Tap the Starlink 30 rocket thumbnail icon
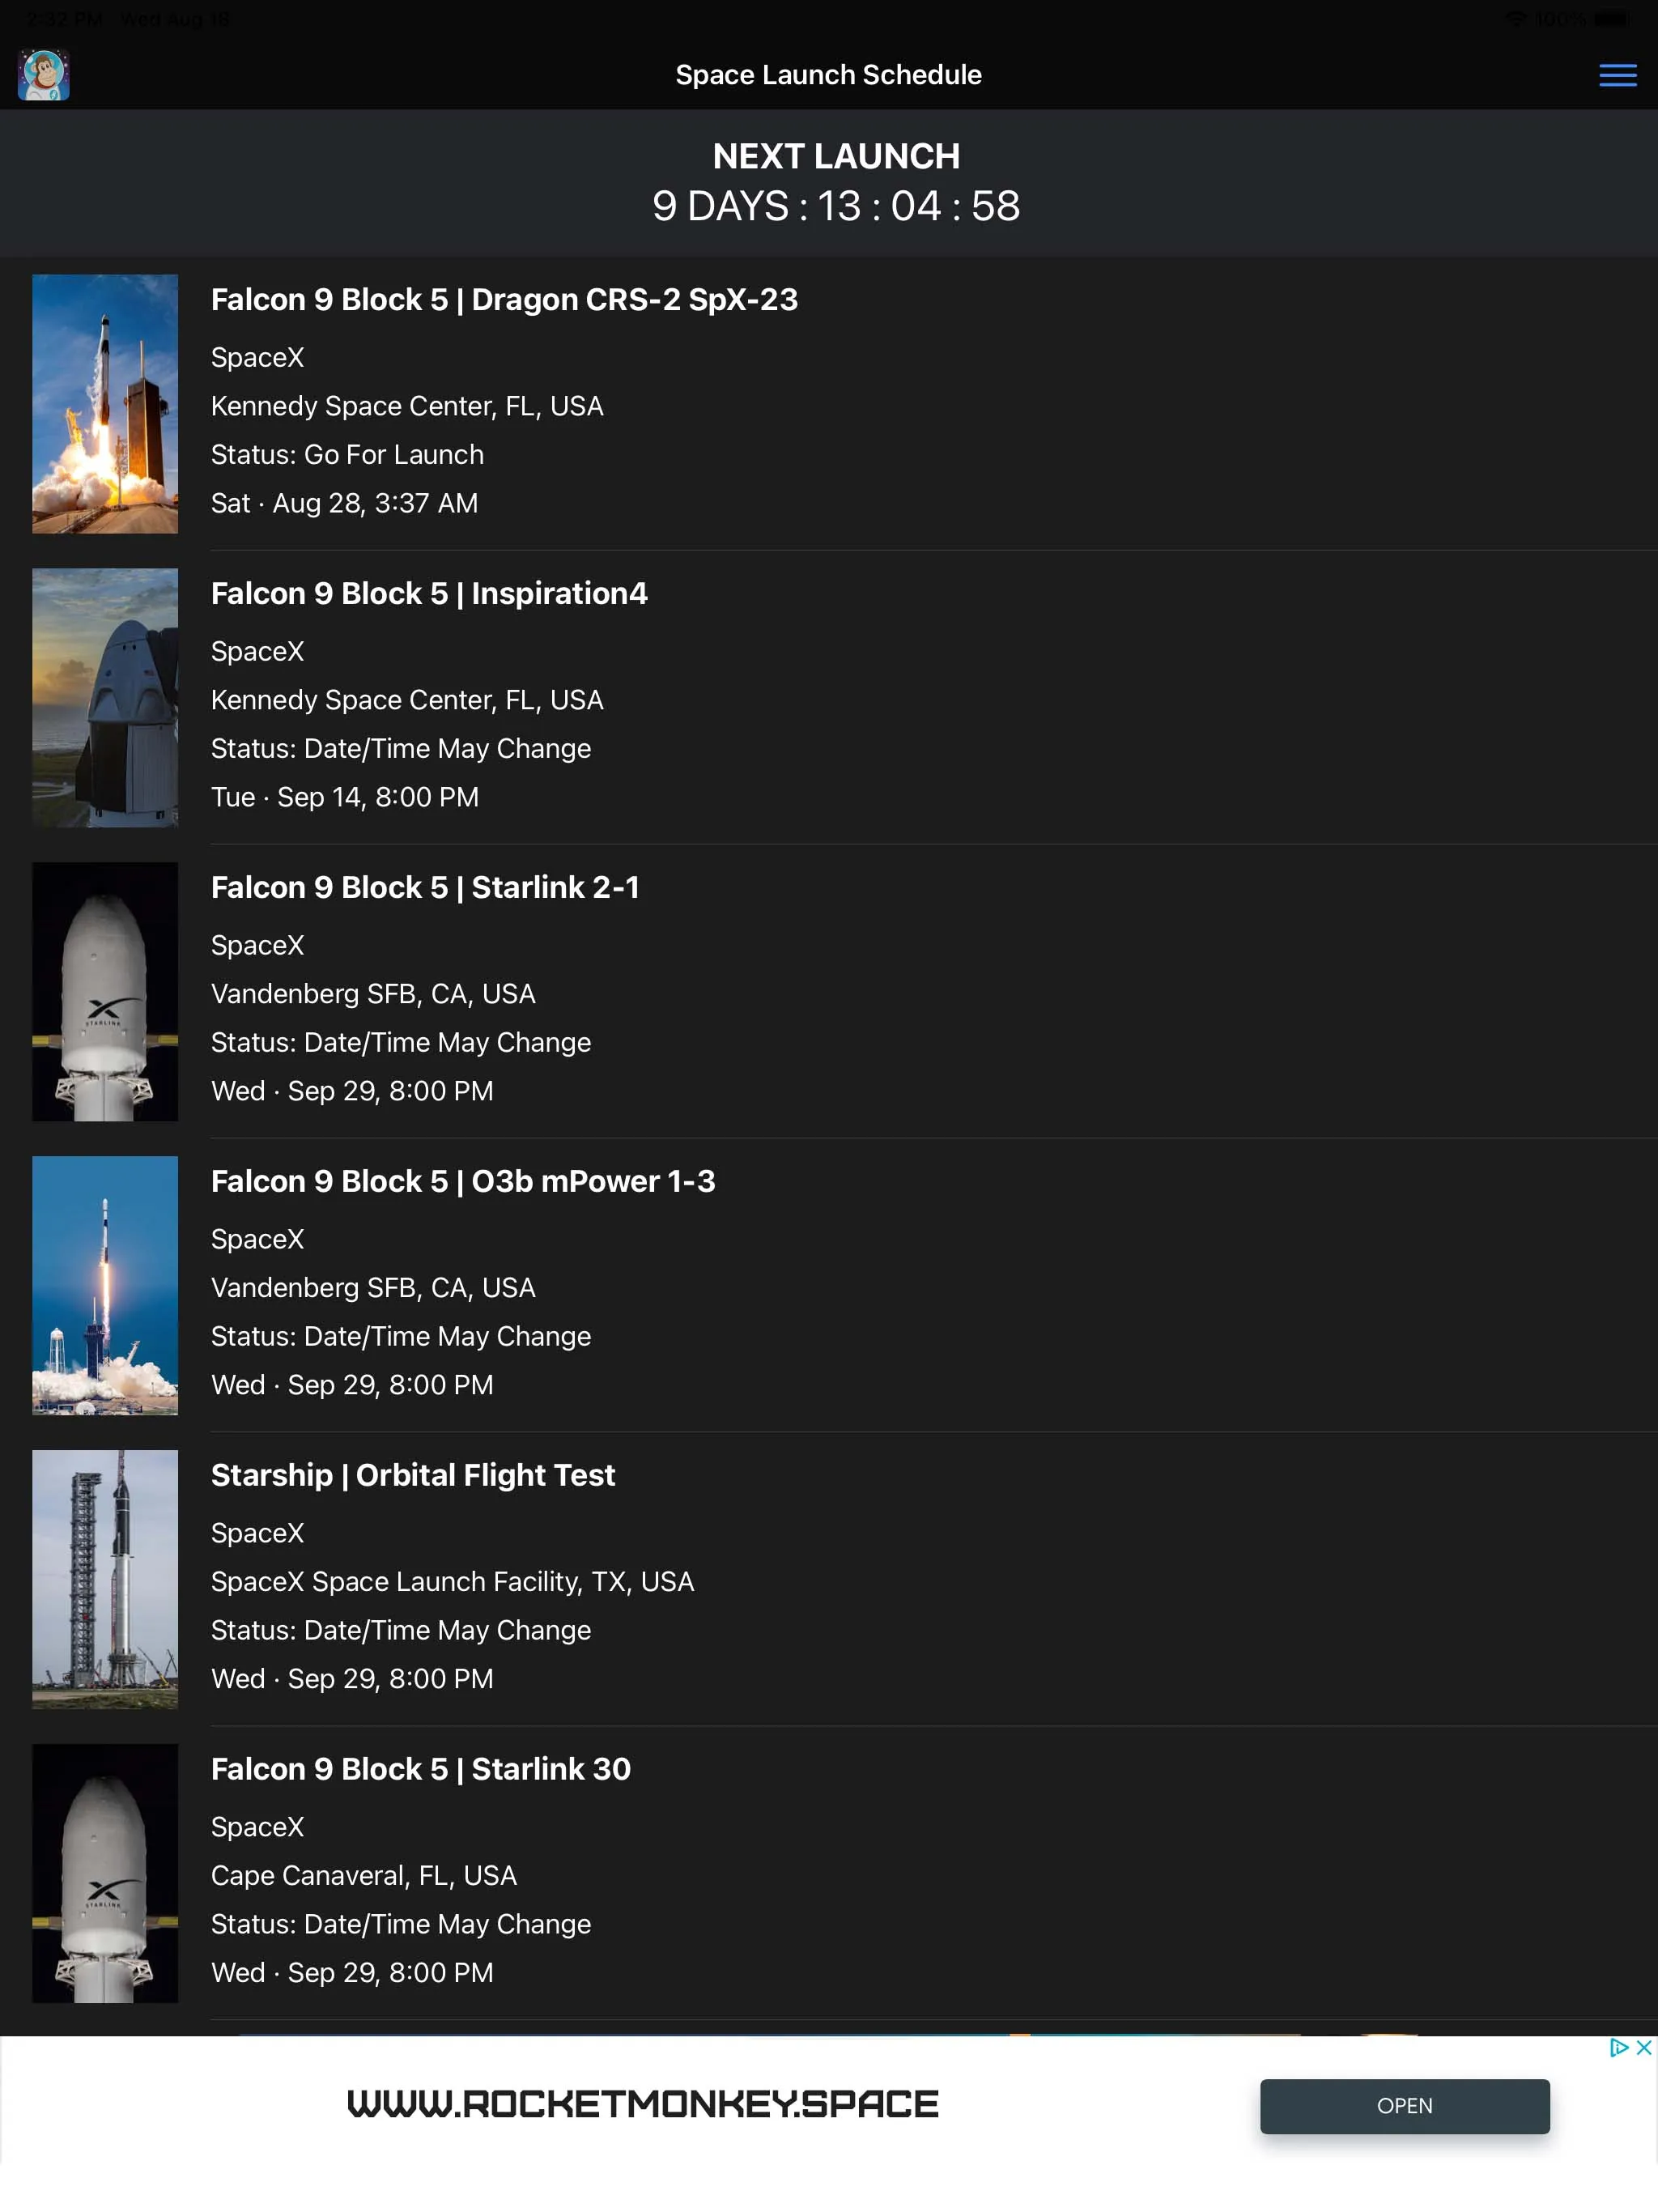 click(104, 1873)
